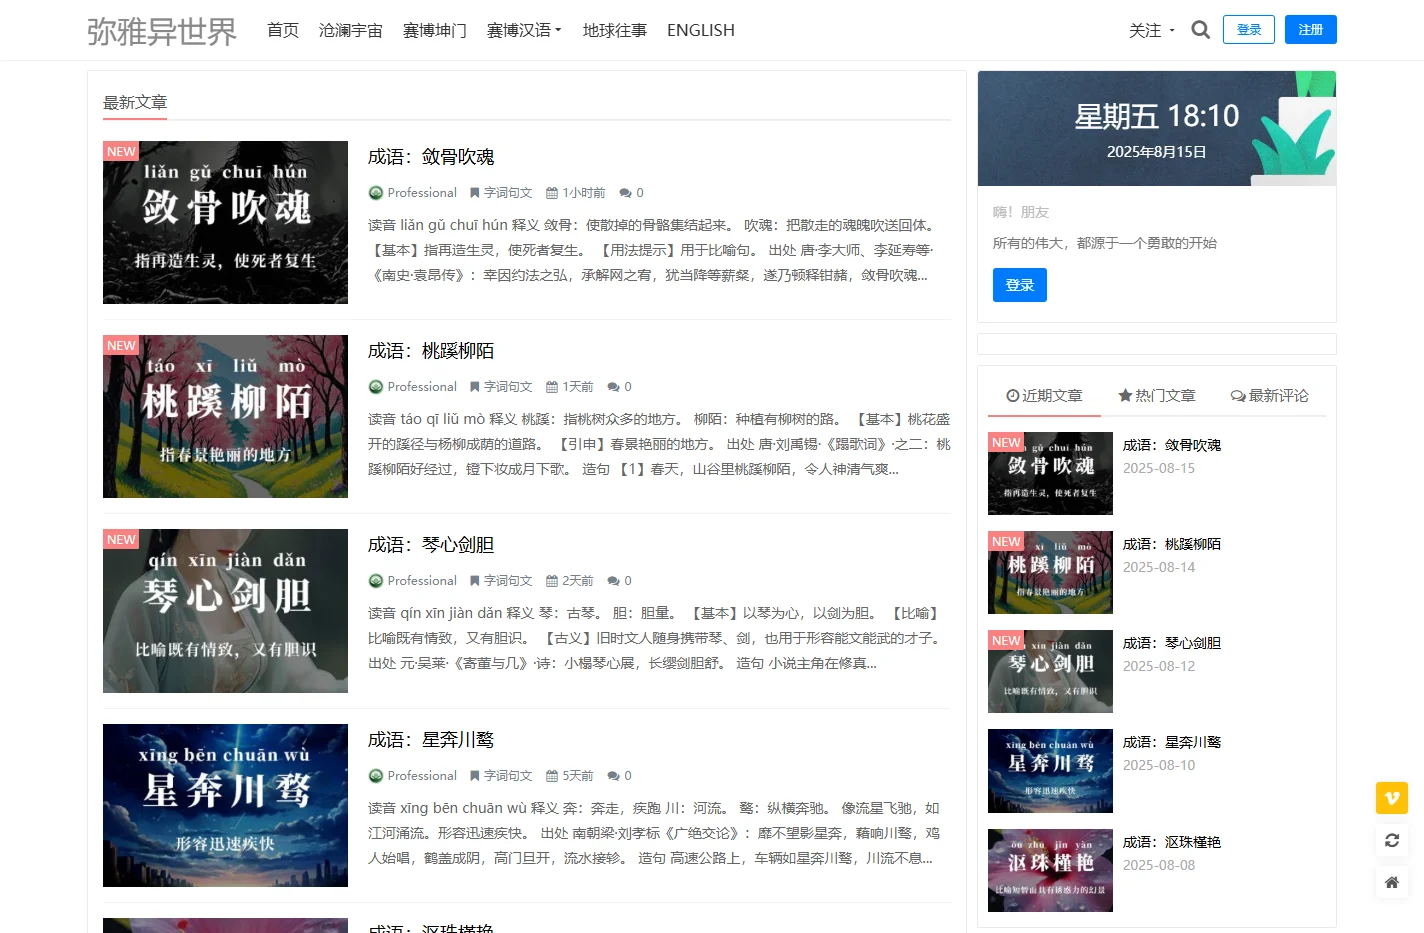Click the refresh floating icon
The image size is (1424, 933).
1392,840
